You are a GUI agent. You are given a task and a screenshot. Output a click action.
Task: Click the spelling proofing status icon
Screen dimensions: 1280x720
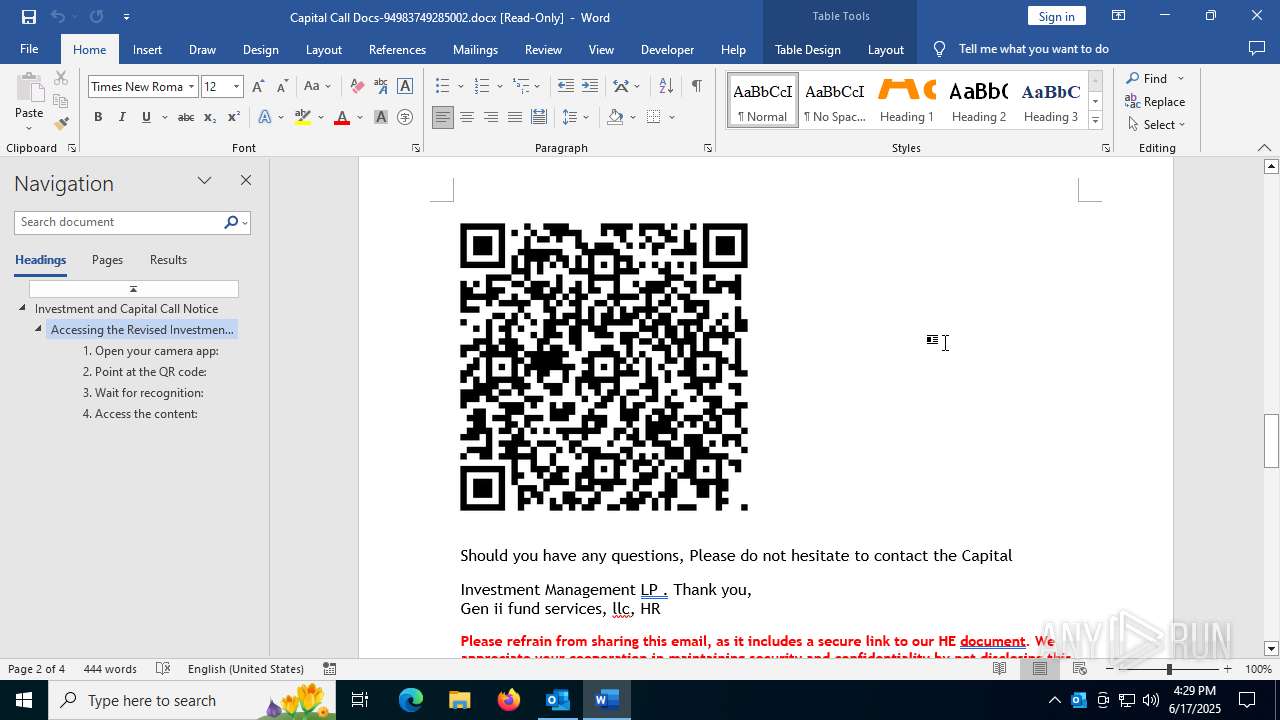point(164,669)
